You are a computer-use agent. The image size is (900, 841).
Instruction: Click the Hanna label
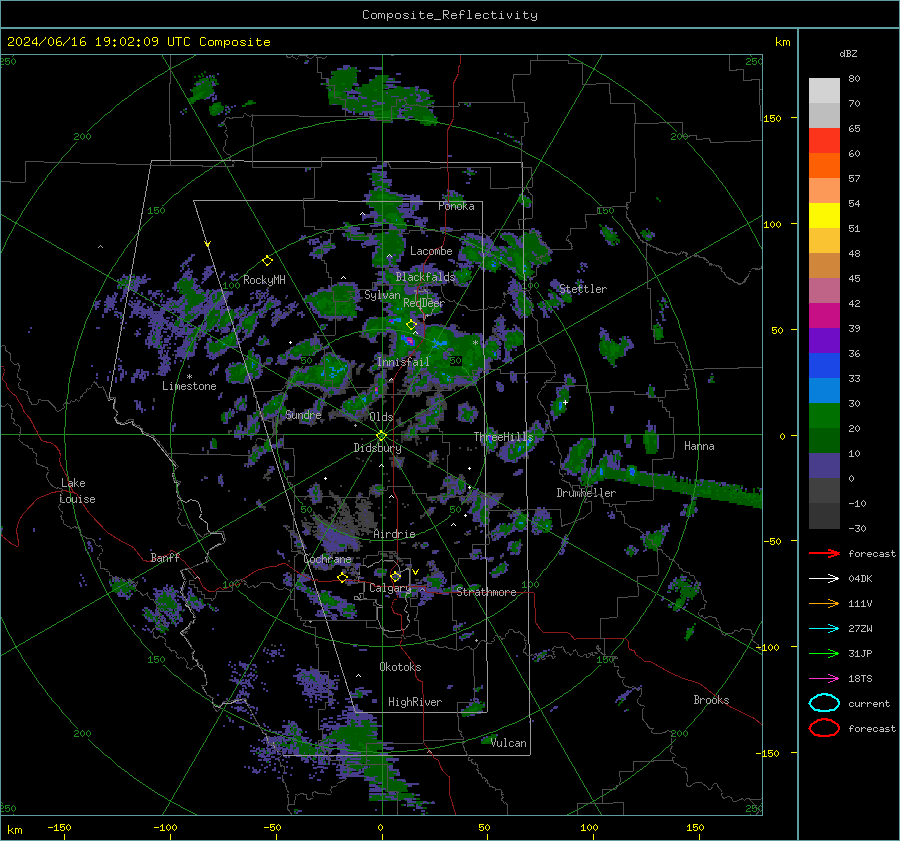(x=699, y=446)
